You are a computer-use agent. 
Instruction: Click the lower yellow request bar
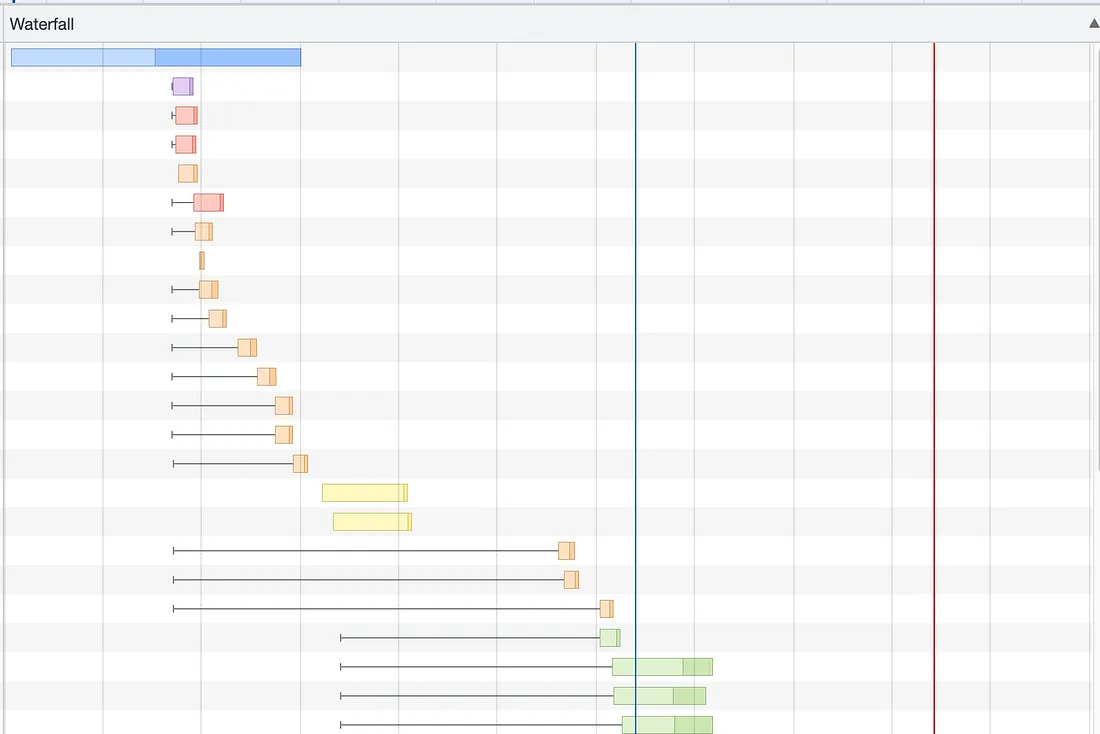pyautogui.click(x=372, y=522)
